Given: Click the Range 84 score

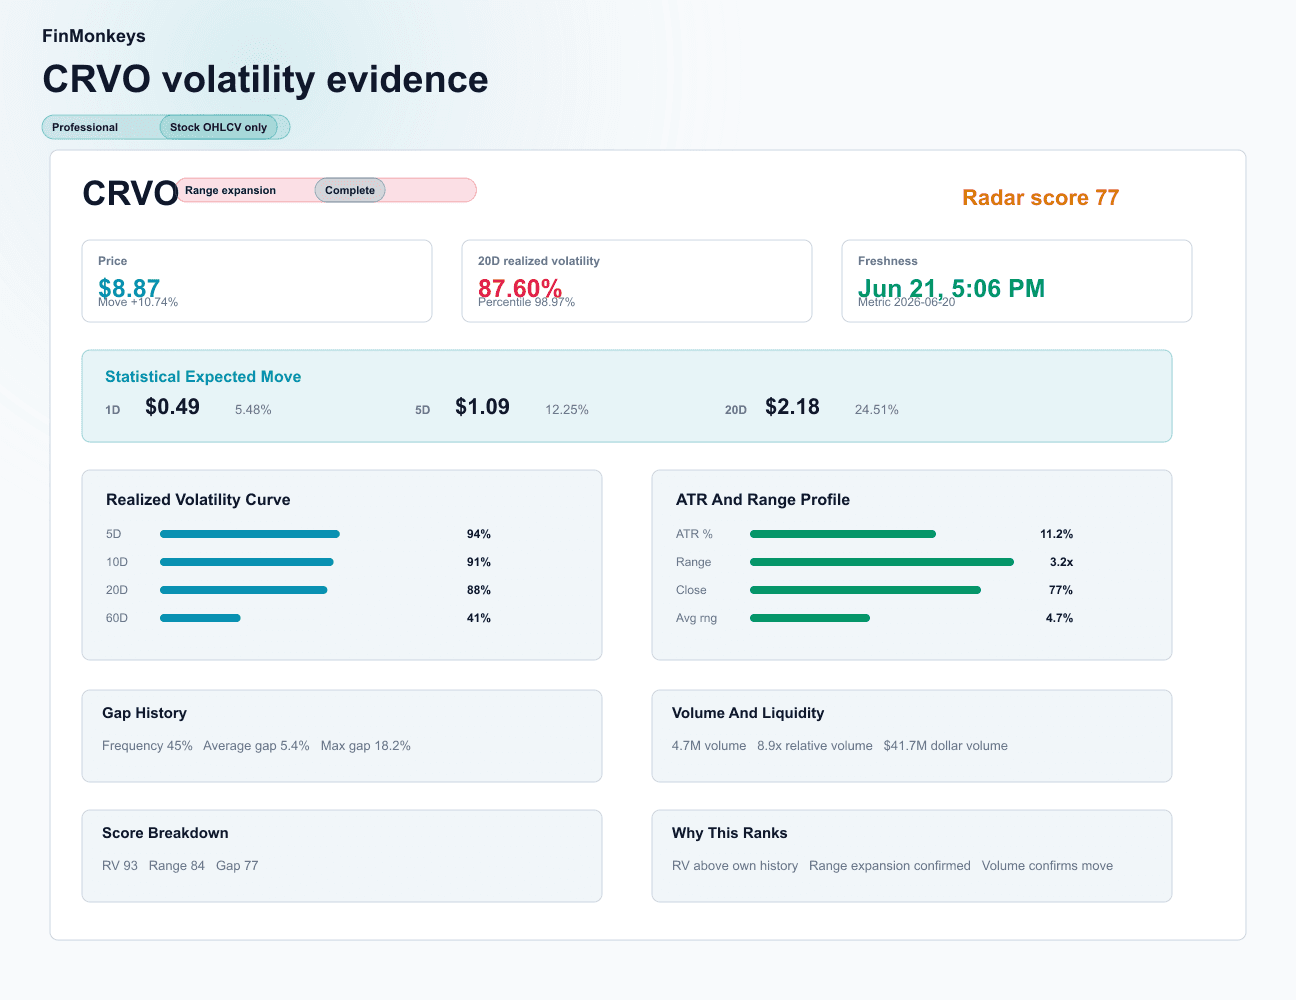Looking at the screenshot, I should 177,866.
